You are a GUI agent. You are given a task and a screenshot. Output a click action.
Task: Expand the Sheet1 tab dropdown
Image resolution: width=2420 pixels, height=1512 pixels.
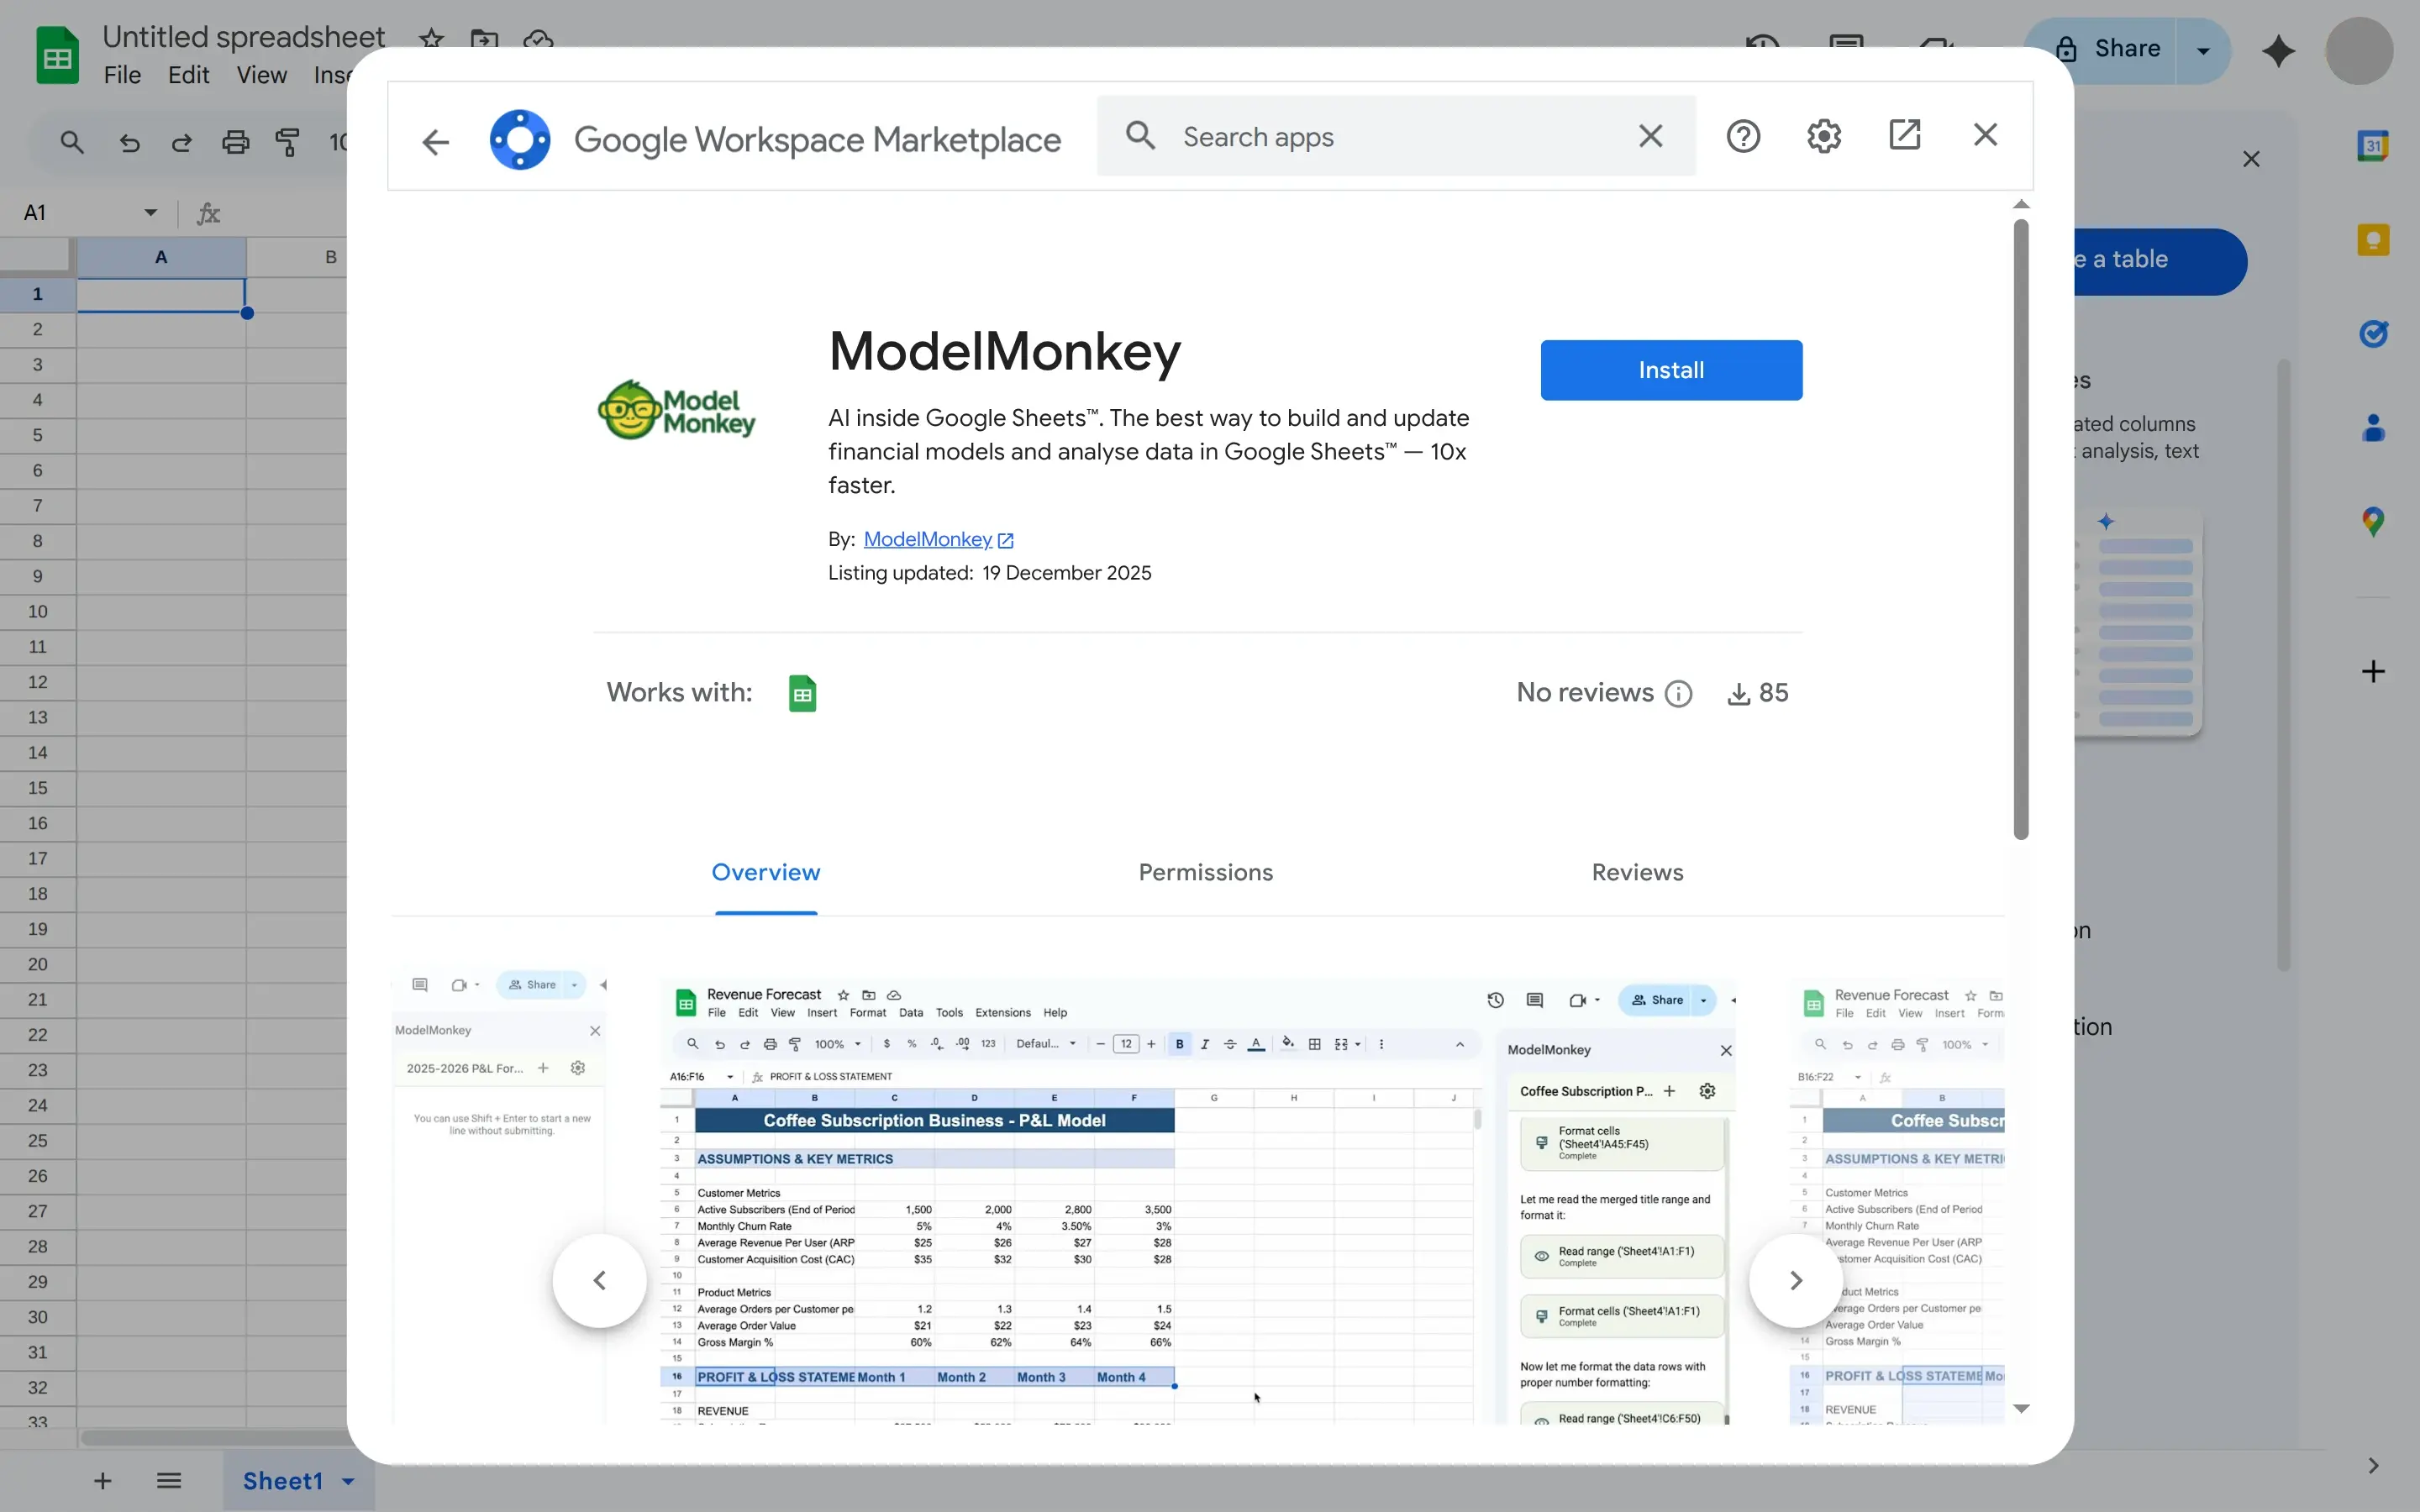click(x=348, y=1481)
